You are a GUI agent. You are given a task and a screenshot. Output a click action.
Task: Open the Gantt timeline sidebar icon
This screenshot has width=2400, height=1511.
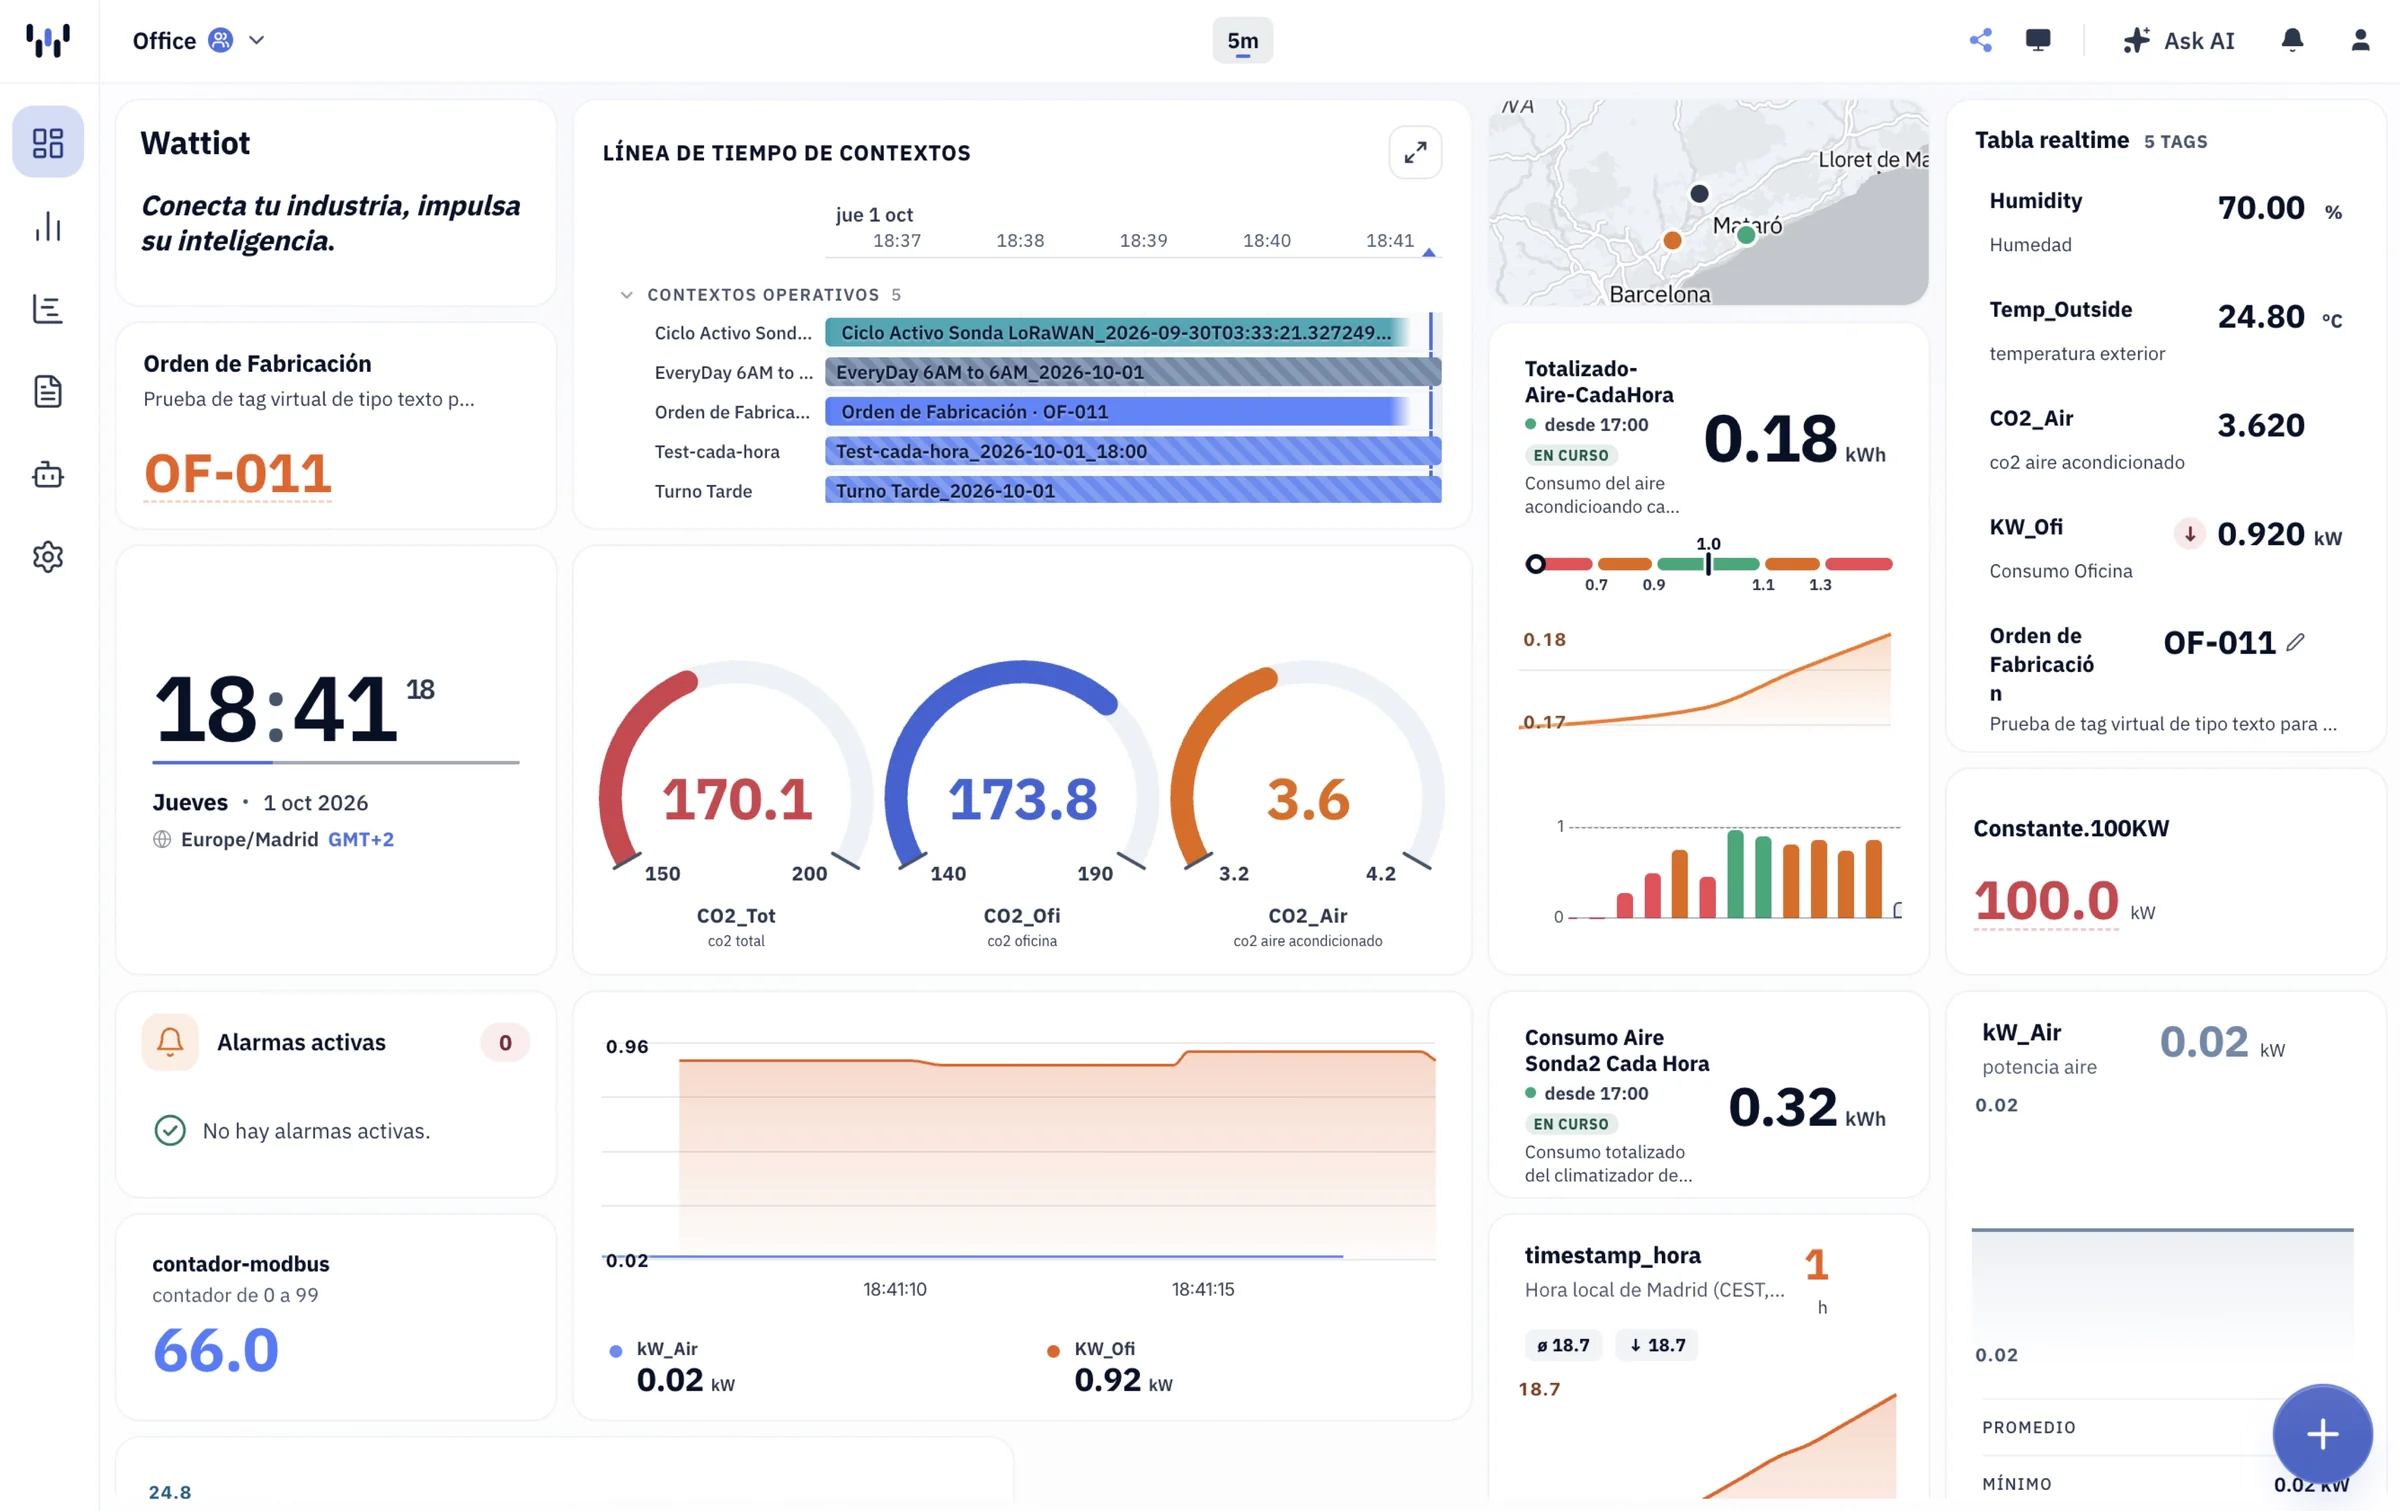pyautogui.click(x=48, y=309)
